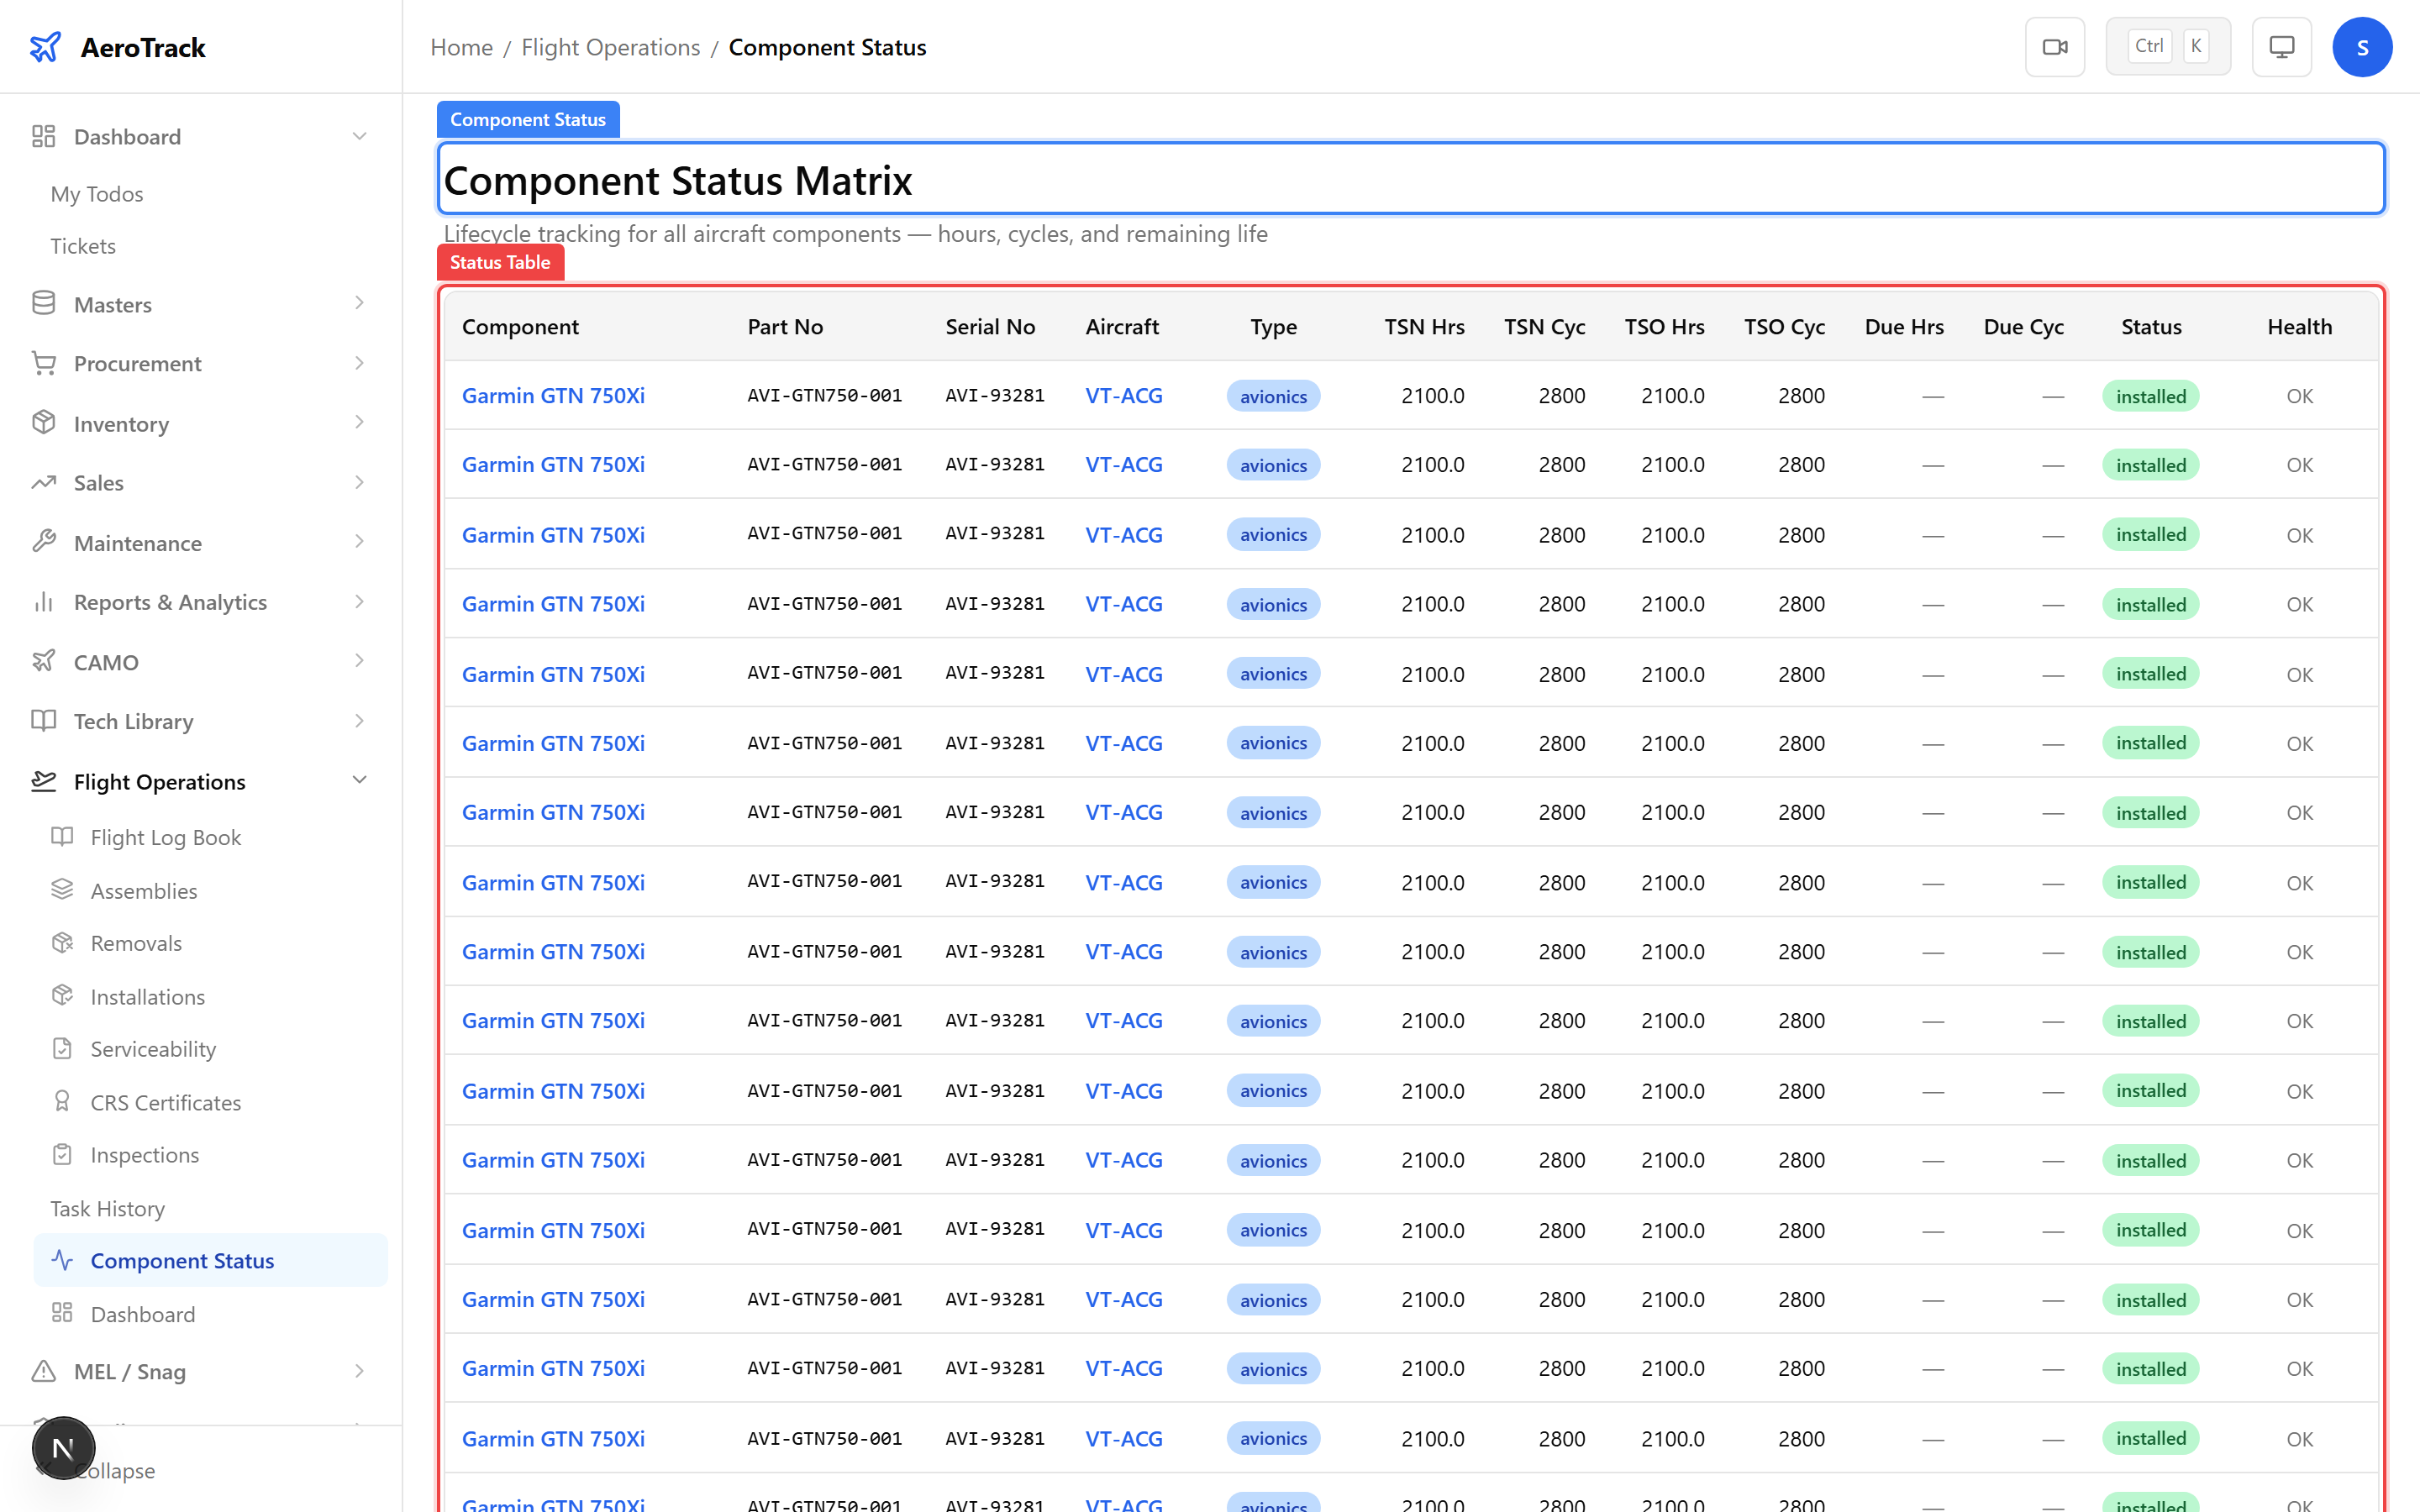Open Flight Operations from the breadcrumb

pyautogui.click(x=609, y=47)
